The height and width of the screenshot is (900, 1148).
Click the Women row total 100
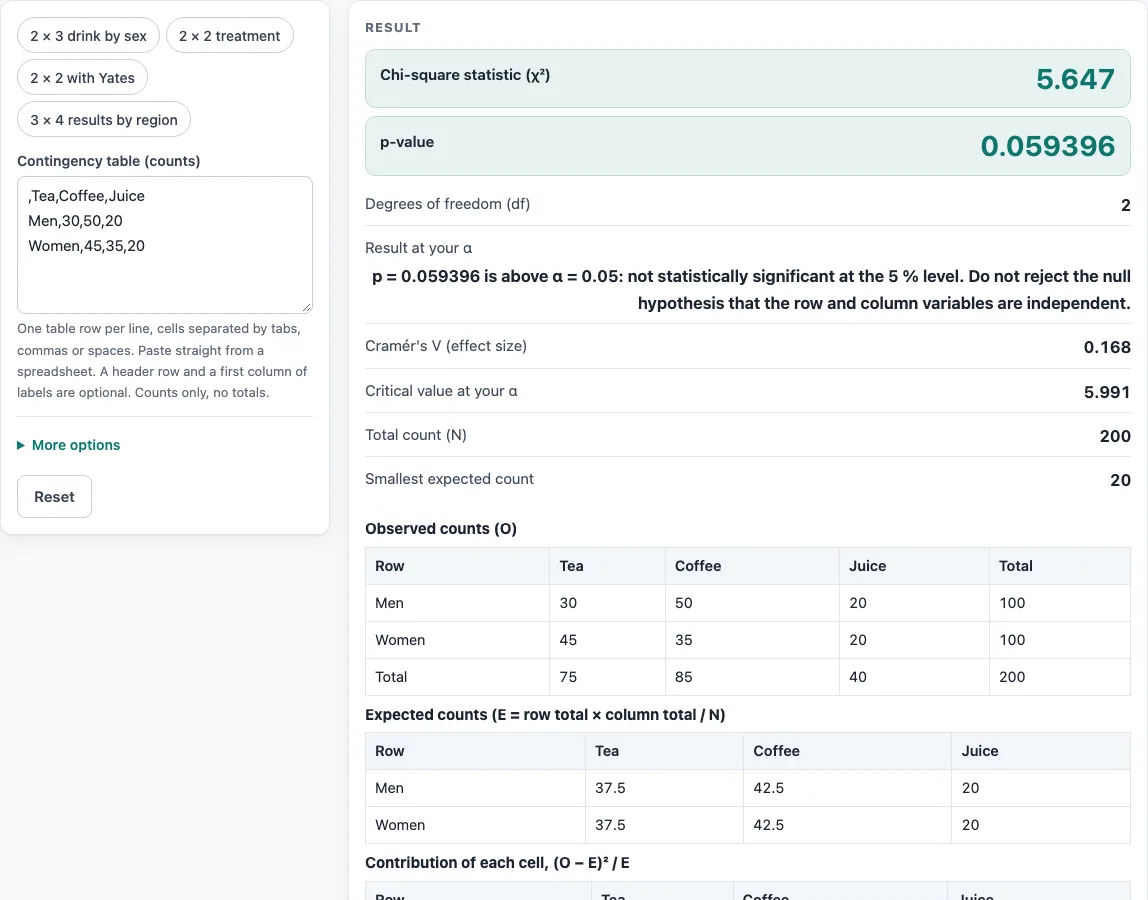tap(1012, 640)
